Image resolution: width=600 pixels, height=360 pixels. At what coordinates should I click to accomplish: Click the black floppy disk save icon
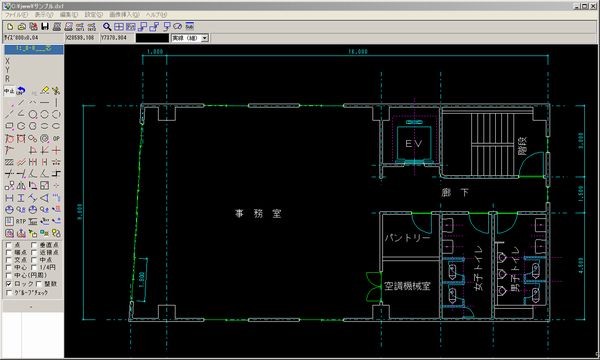coord(45,26)
